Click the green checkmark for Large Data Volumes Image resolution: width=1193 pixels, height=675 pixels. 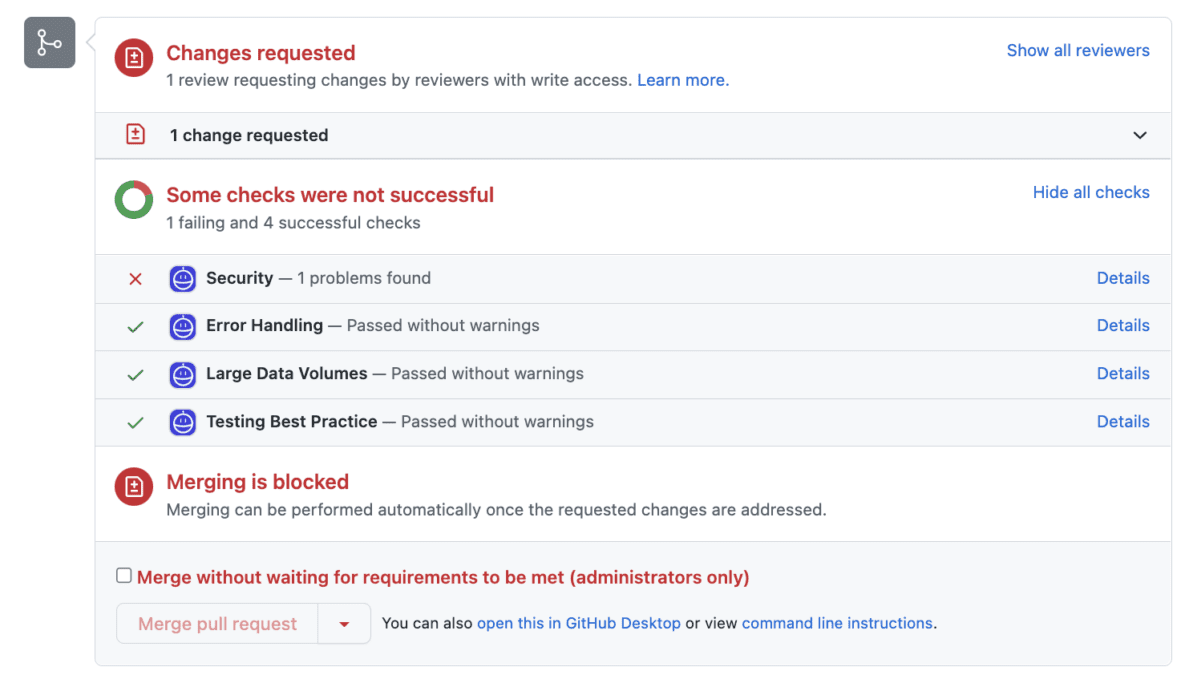135,375
